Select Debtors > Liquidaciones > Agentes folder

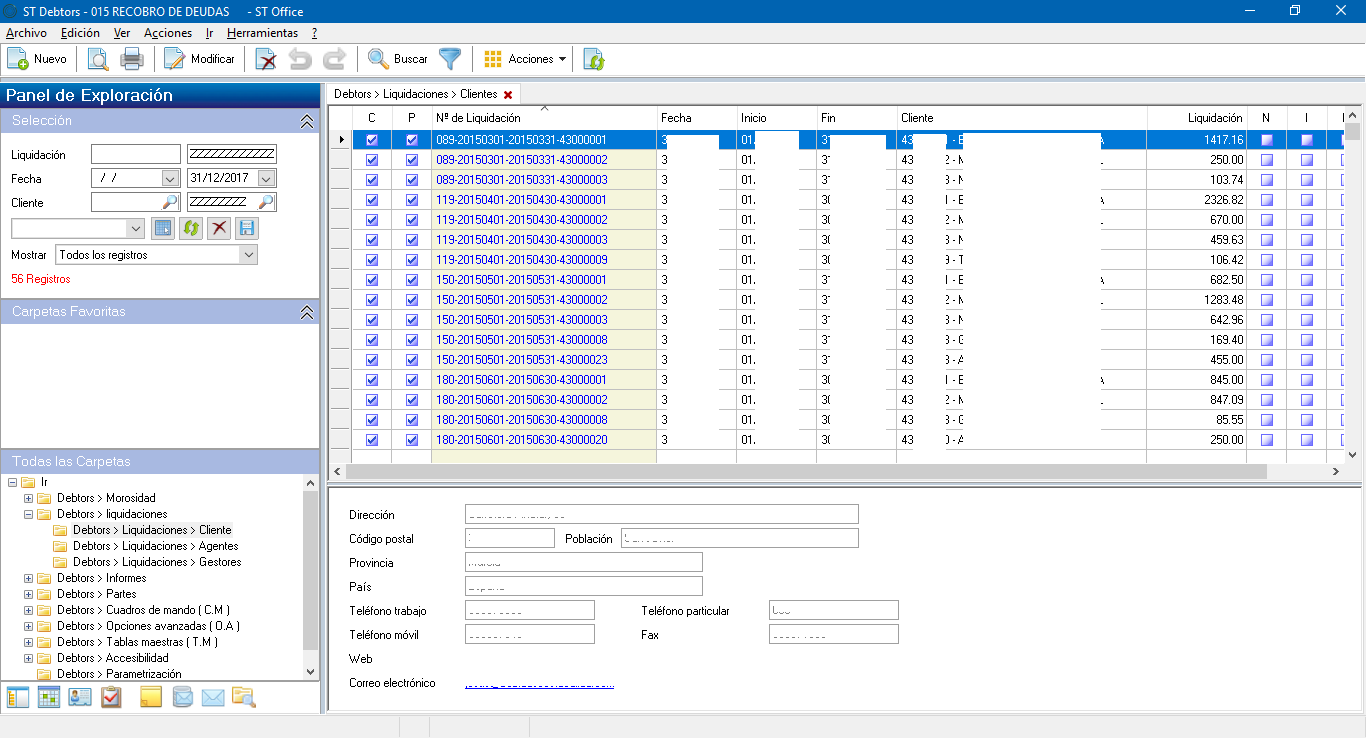click(156, 546)
